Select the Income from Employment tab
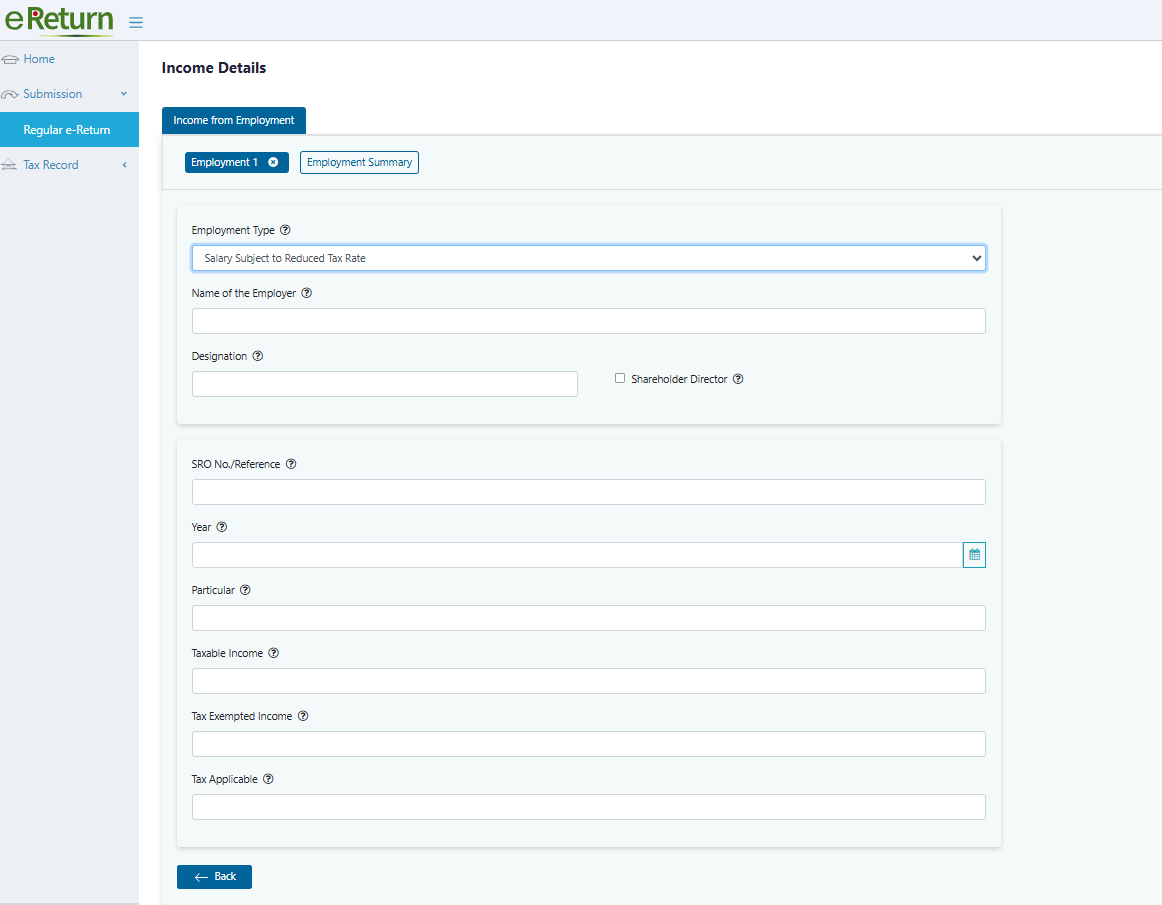 [x=233, y=120]
